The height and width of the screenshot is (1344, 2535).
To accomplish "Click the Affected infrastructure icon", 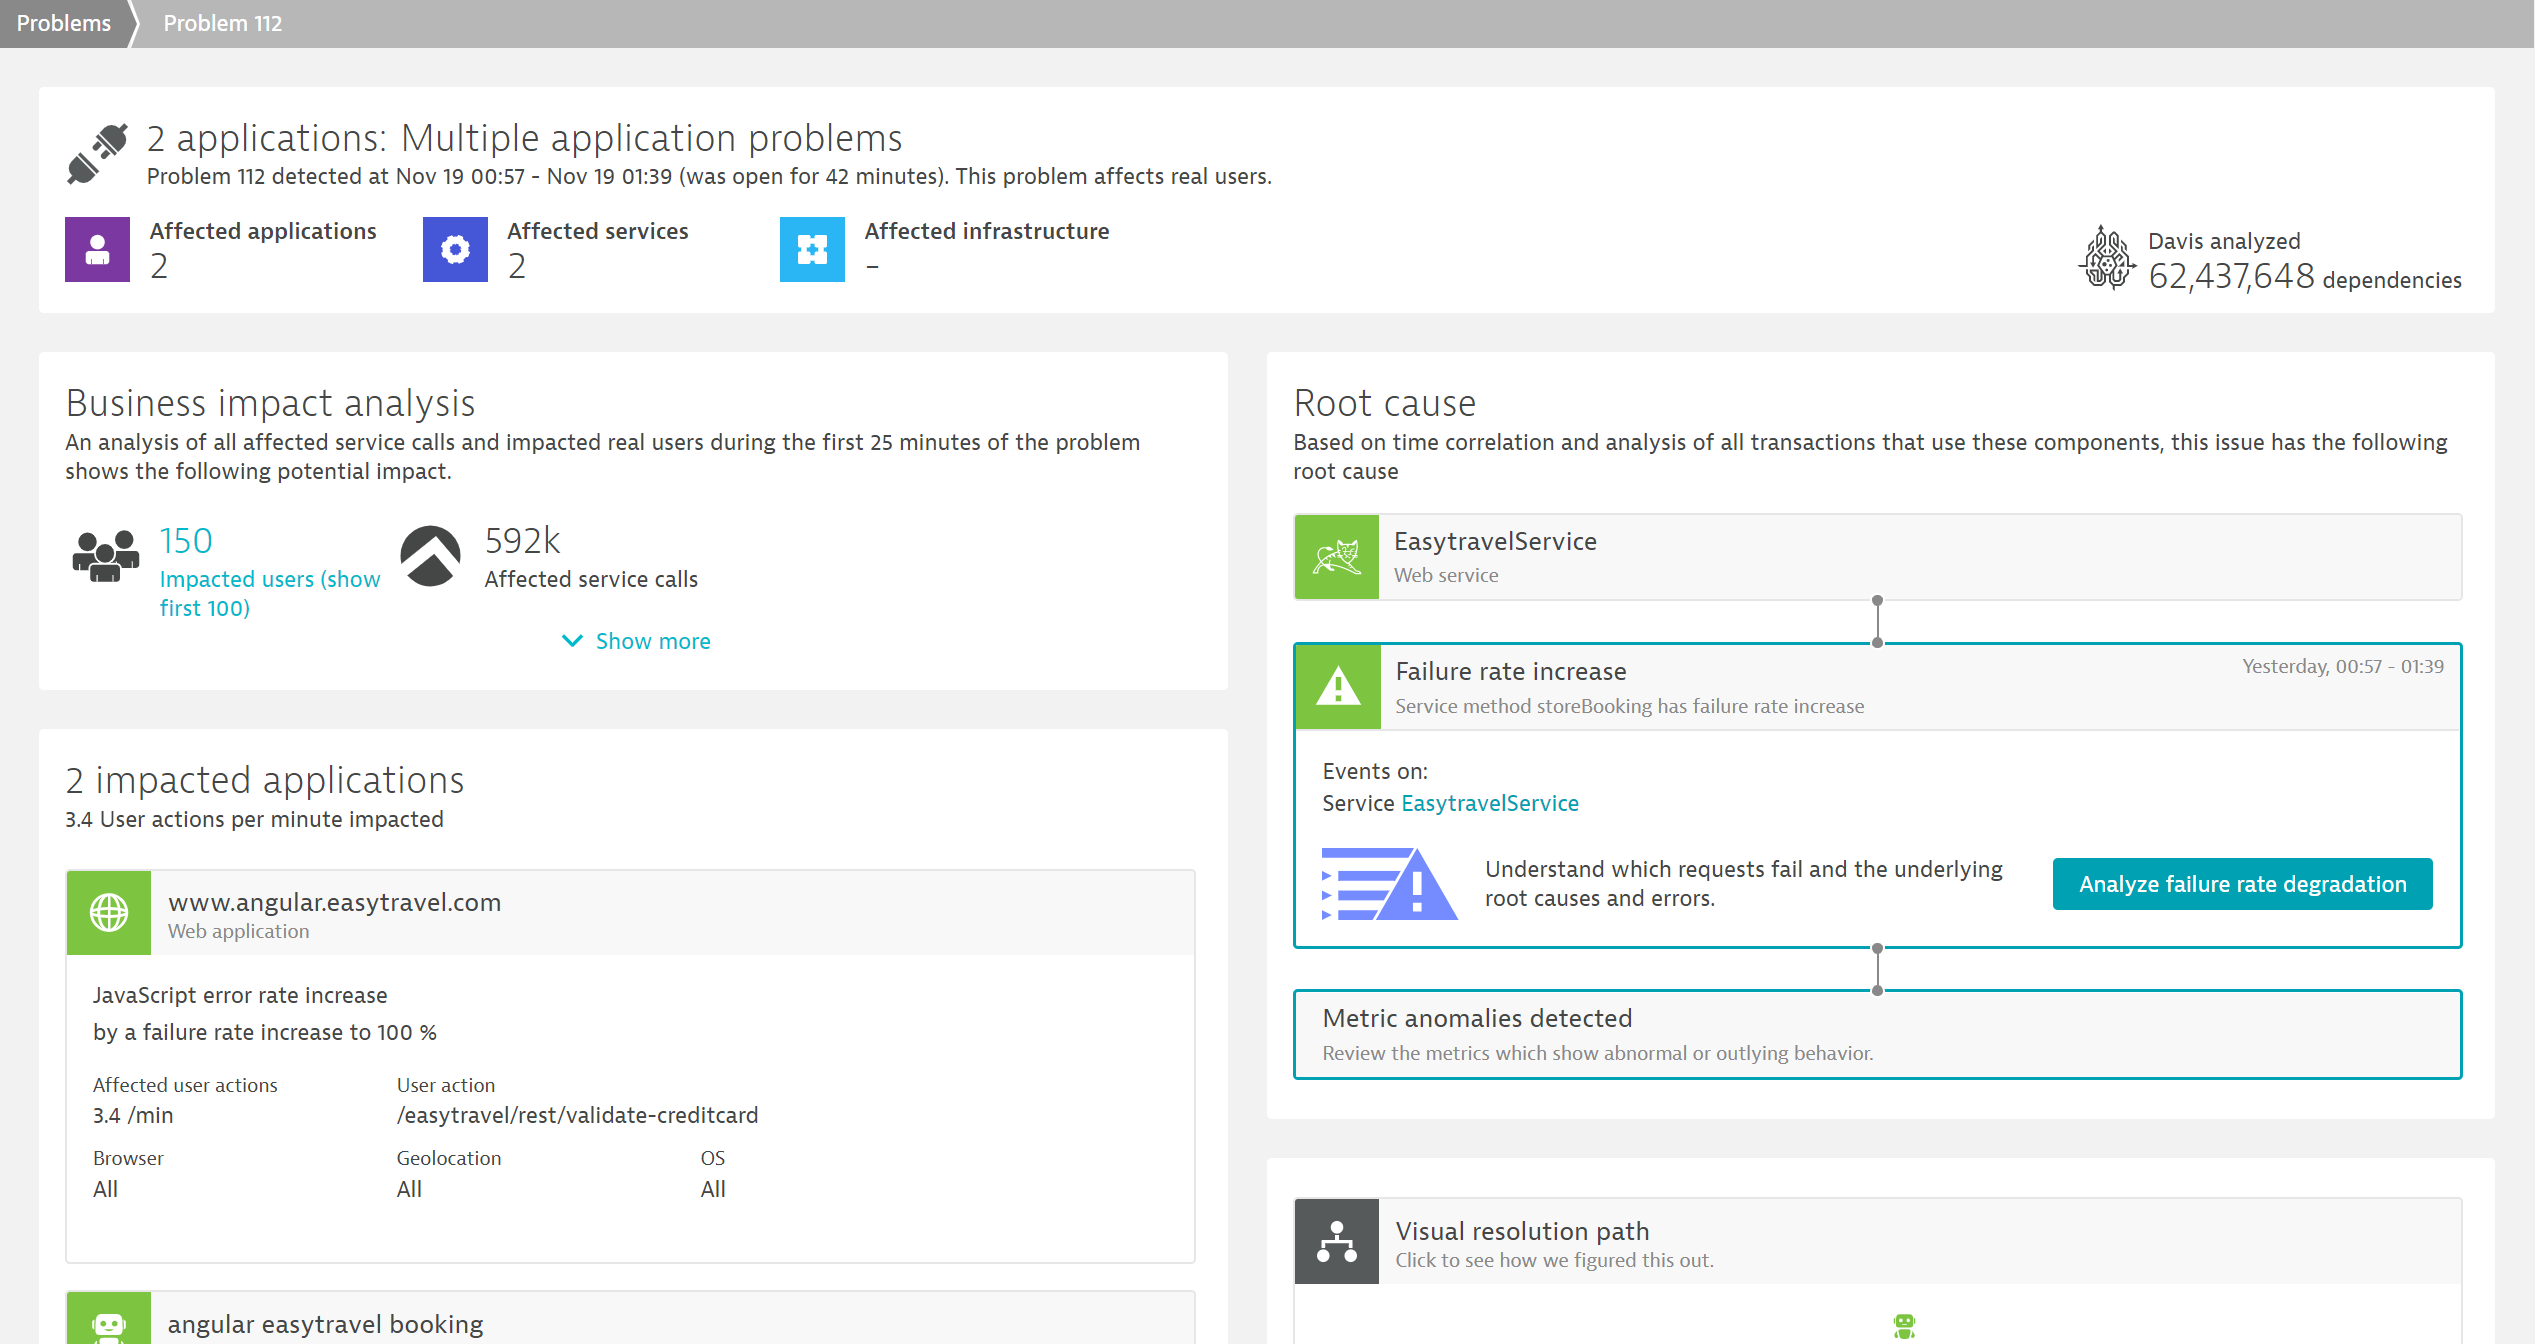I will (812, 249).
